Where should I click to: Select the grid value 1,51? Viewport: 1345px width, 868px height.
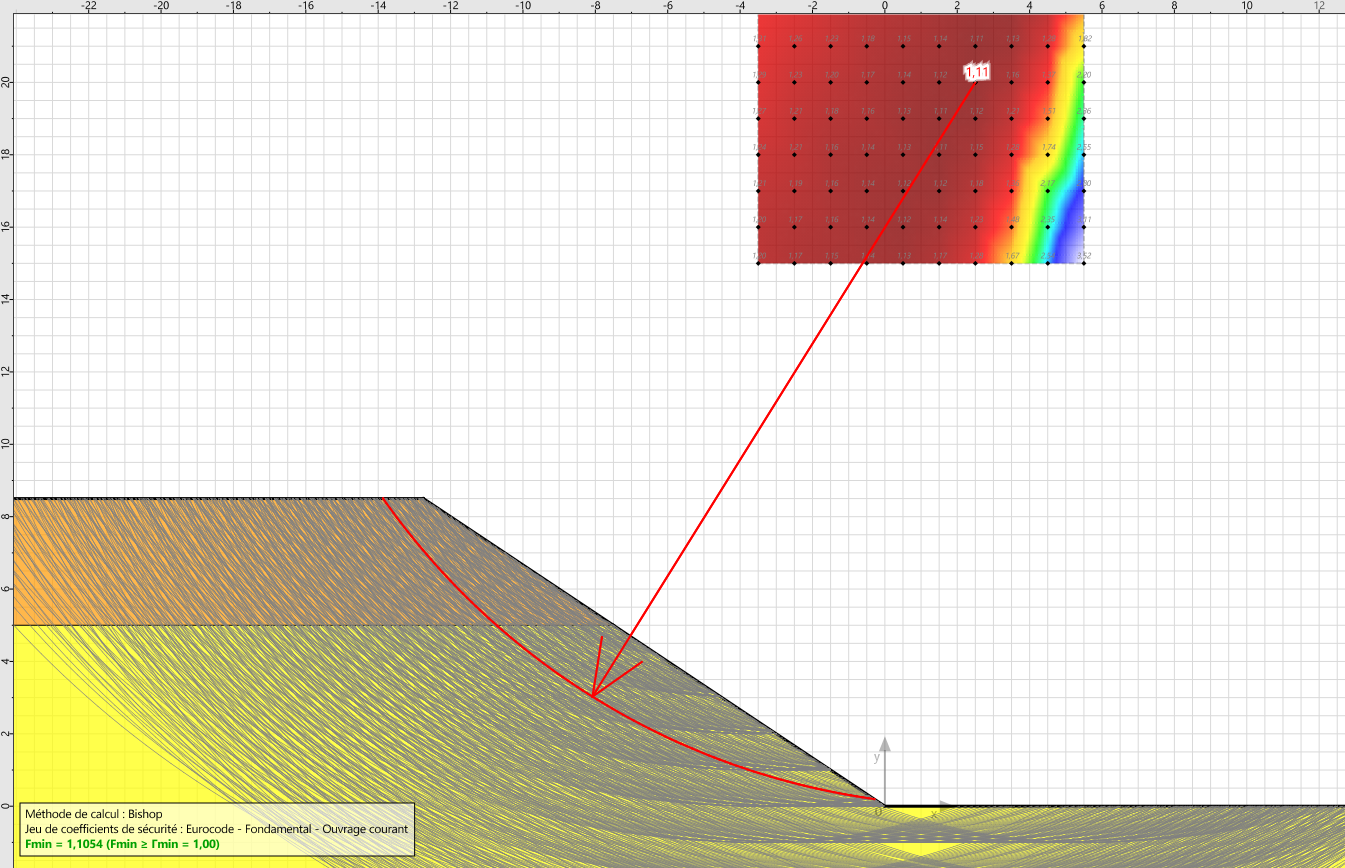tap(1049, 111)
